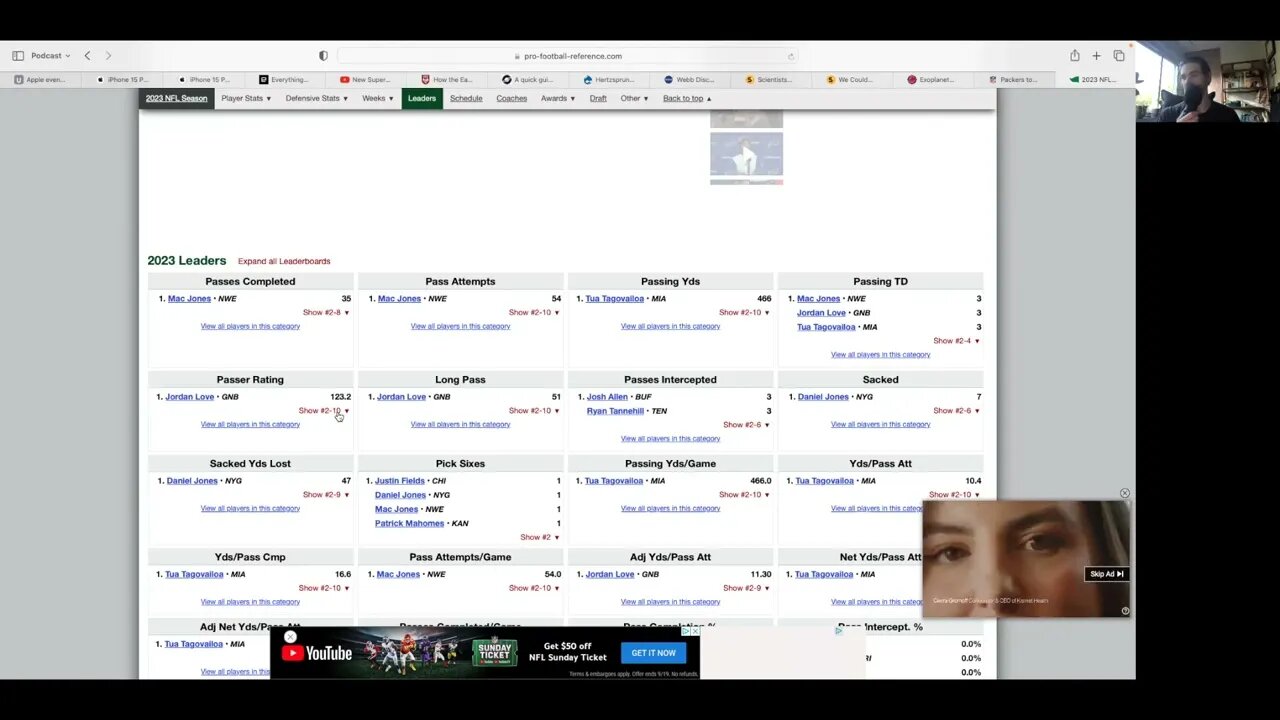Expand Show #2-6 under Sacked
The image size is (1280, 720).
pos(956,410)
